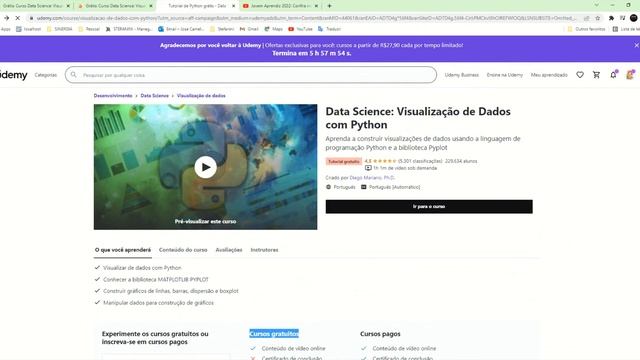Open the Lista de leitura panel
640x360 pixels.
[x=627, y=29]
